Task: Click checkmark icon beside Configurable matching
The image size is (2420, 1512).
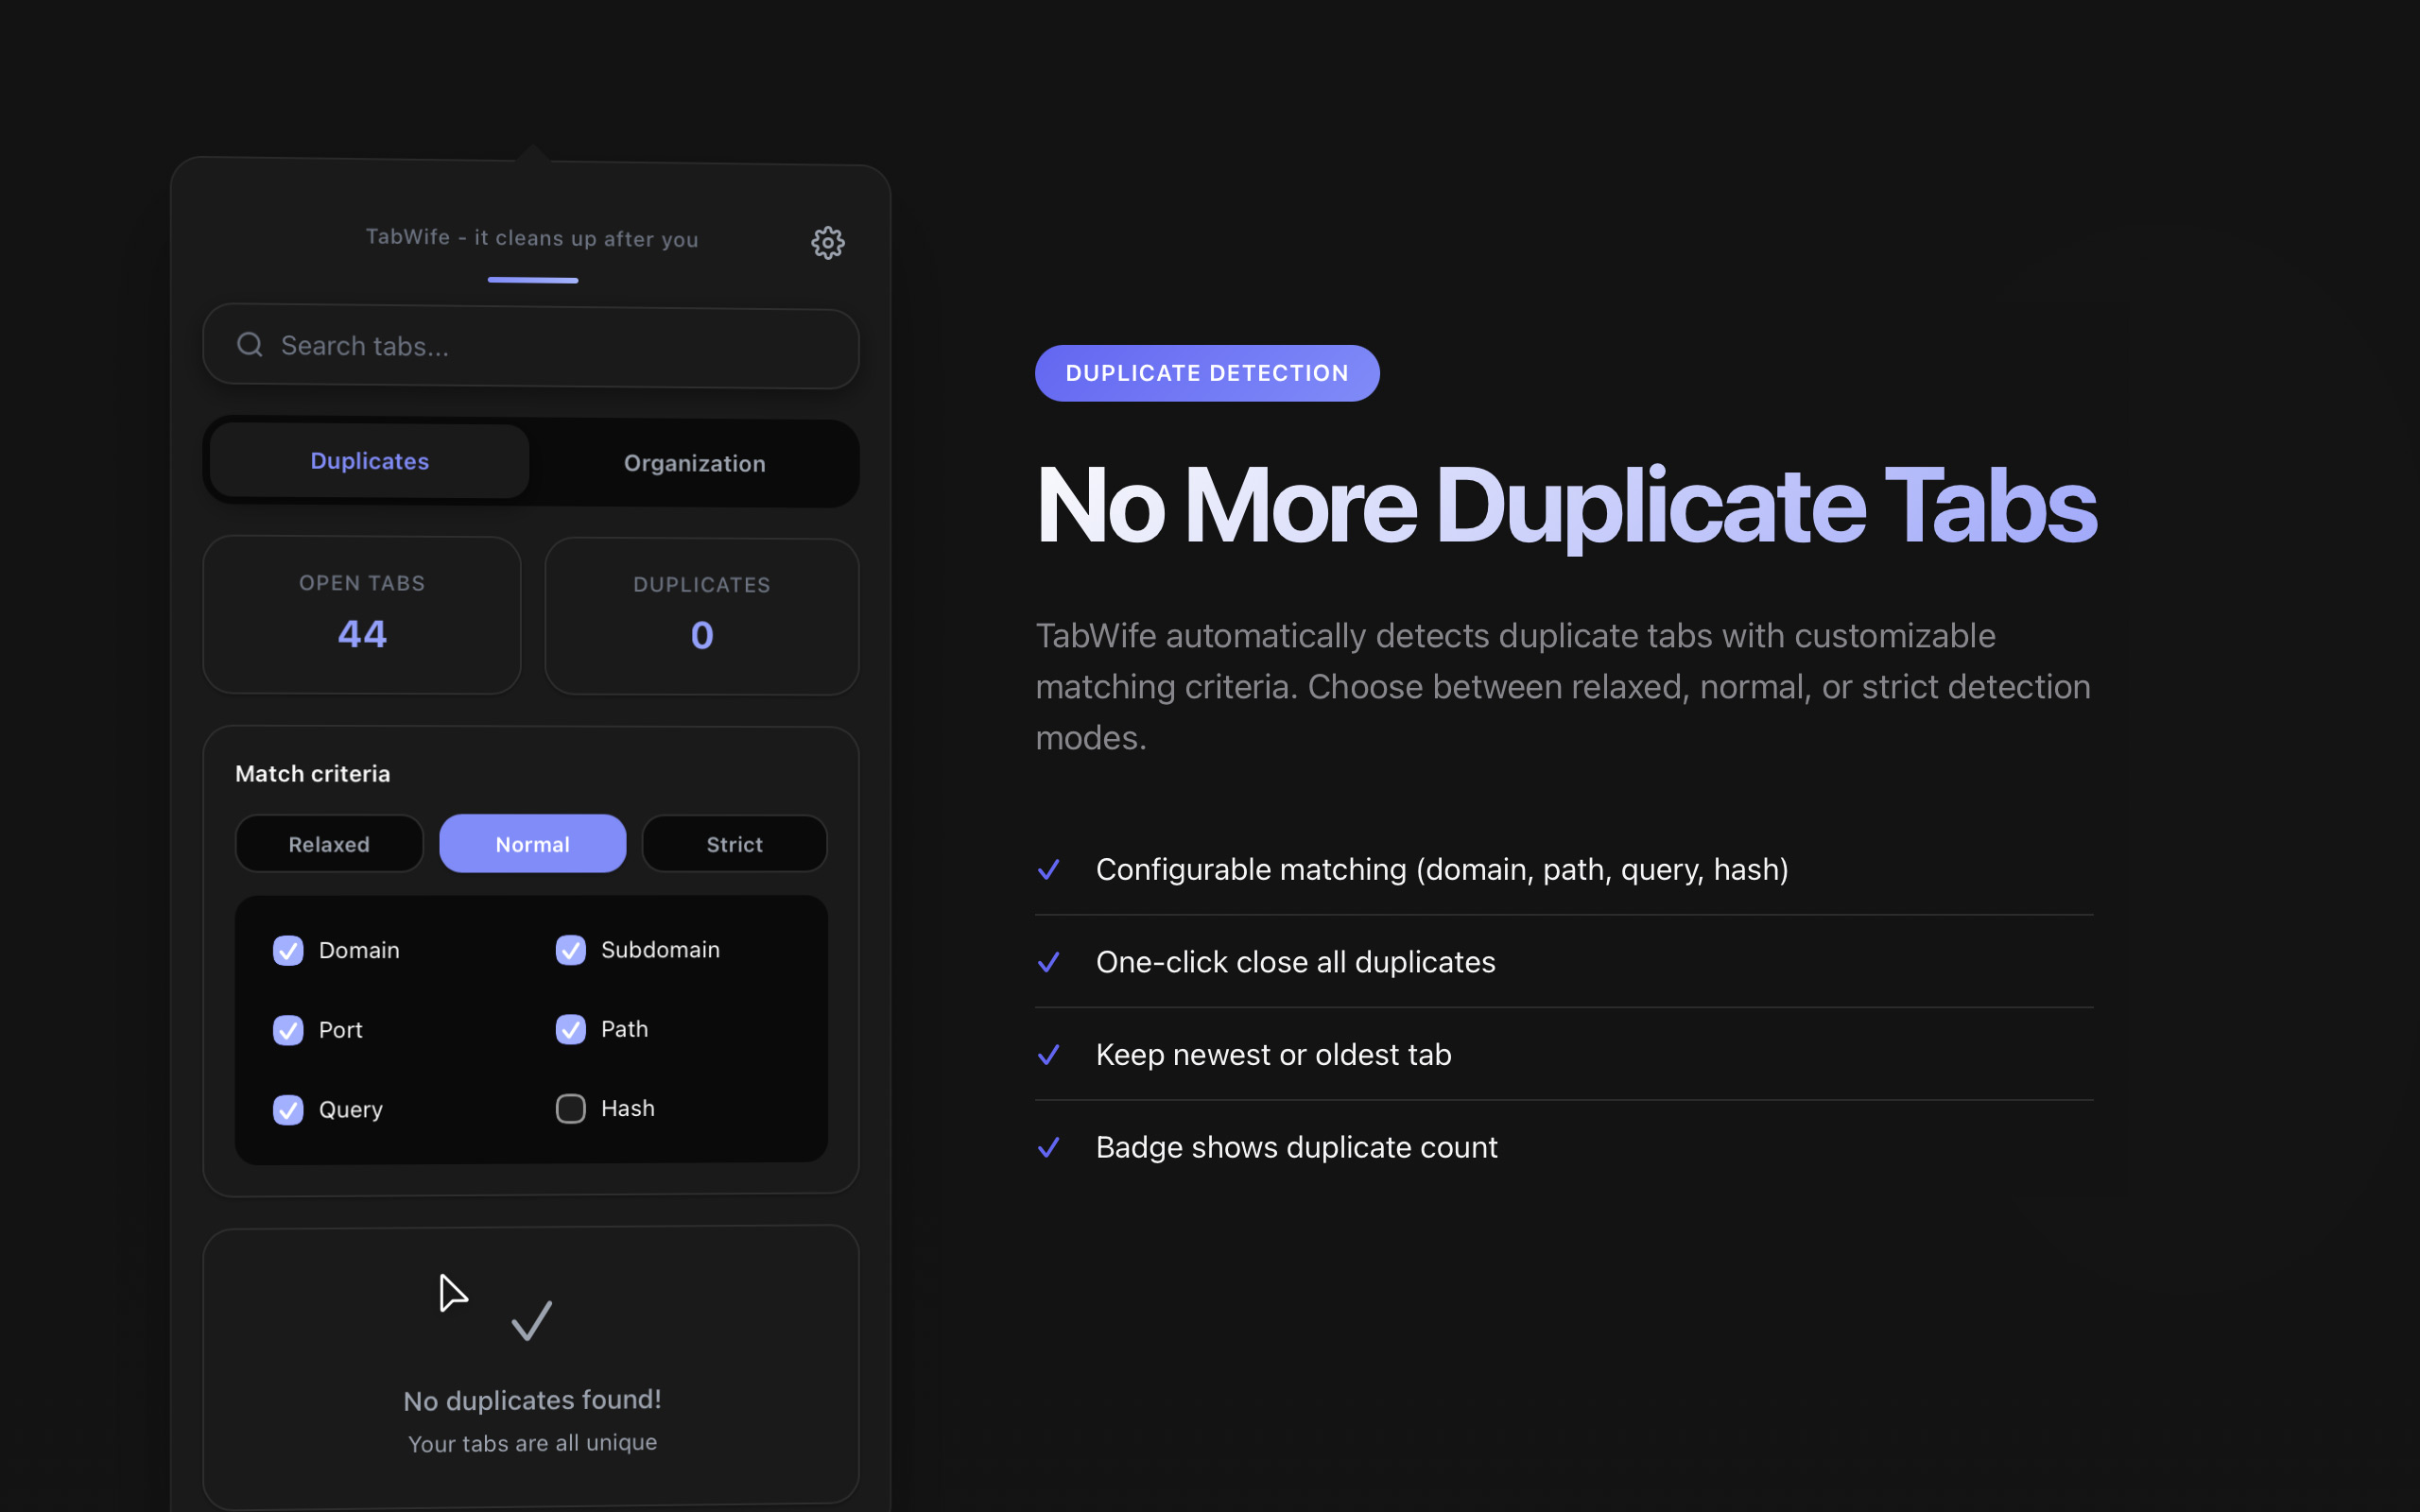Action: (1048, 869)
